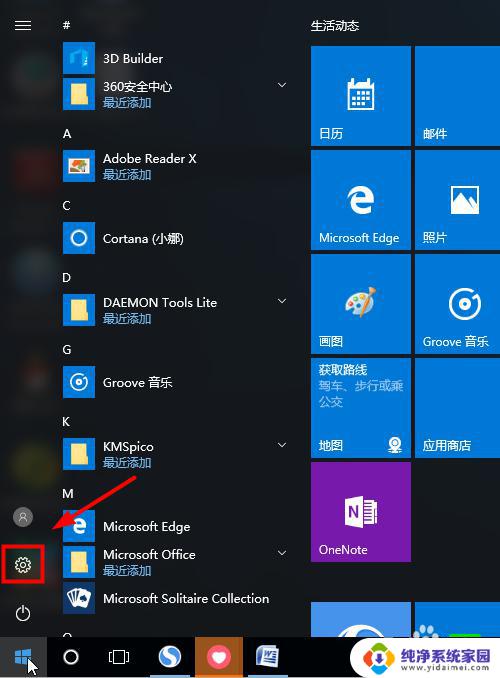This screenshot has width=500, height=678.
Task: Open the pink heart app on taskbar
Action: (x=219, y=657)
